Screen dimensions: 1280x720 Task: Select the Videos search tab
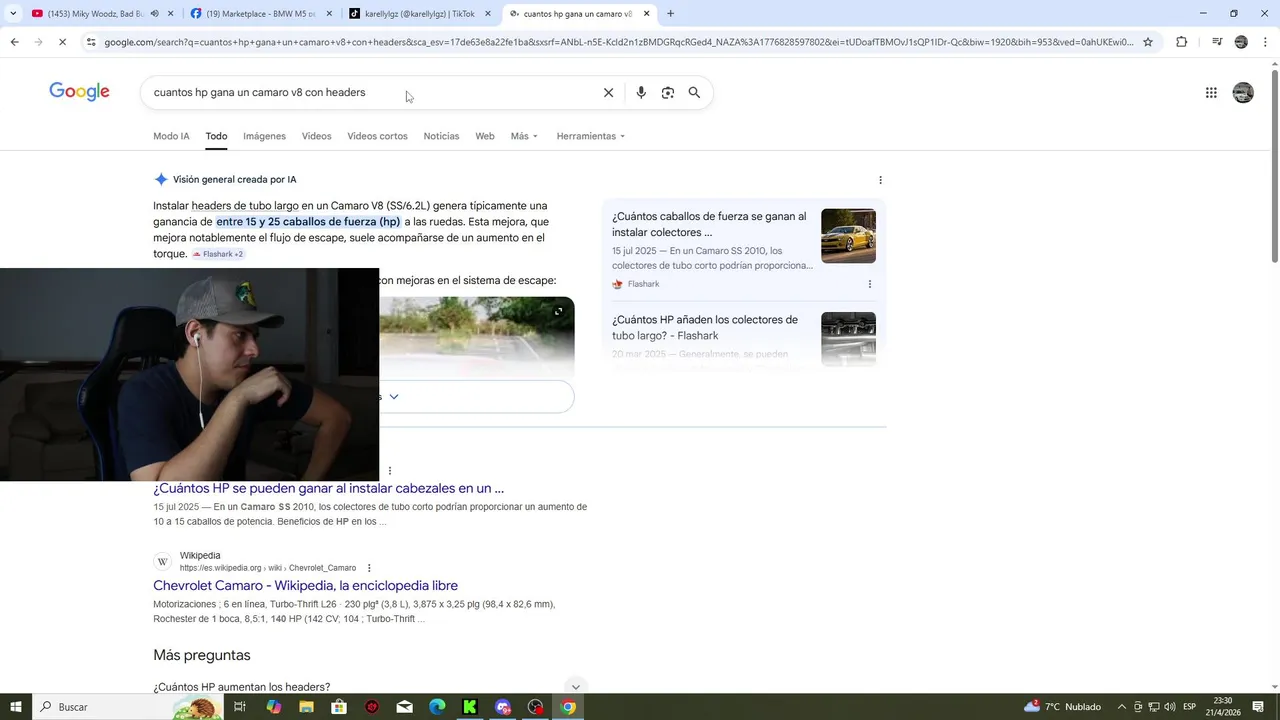[316, 136]
